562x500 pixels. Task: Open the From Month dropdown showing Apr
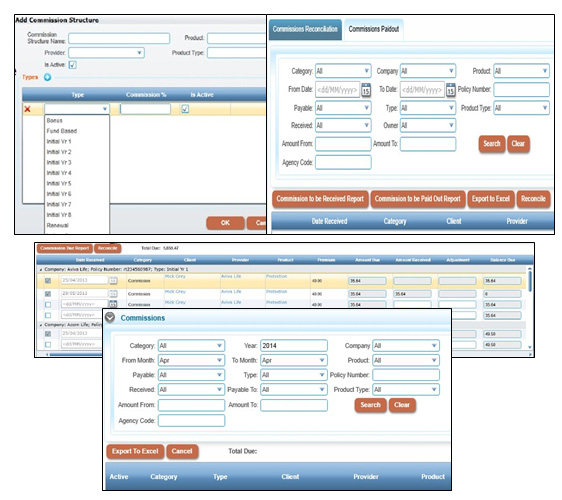click(191, 360)
